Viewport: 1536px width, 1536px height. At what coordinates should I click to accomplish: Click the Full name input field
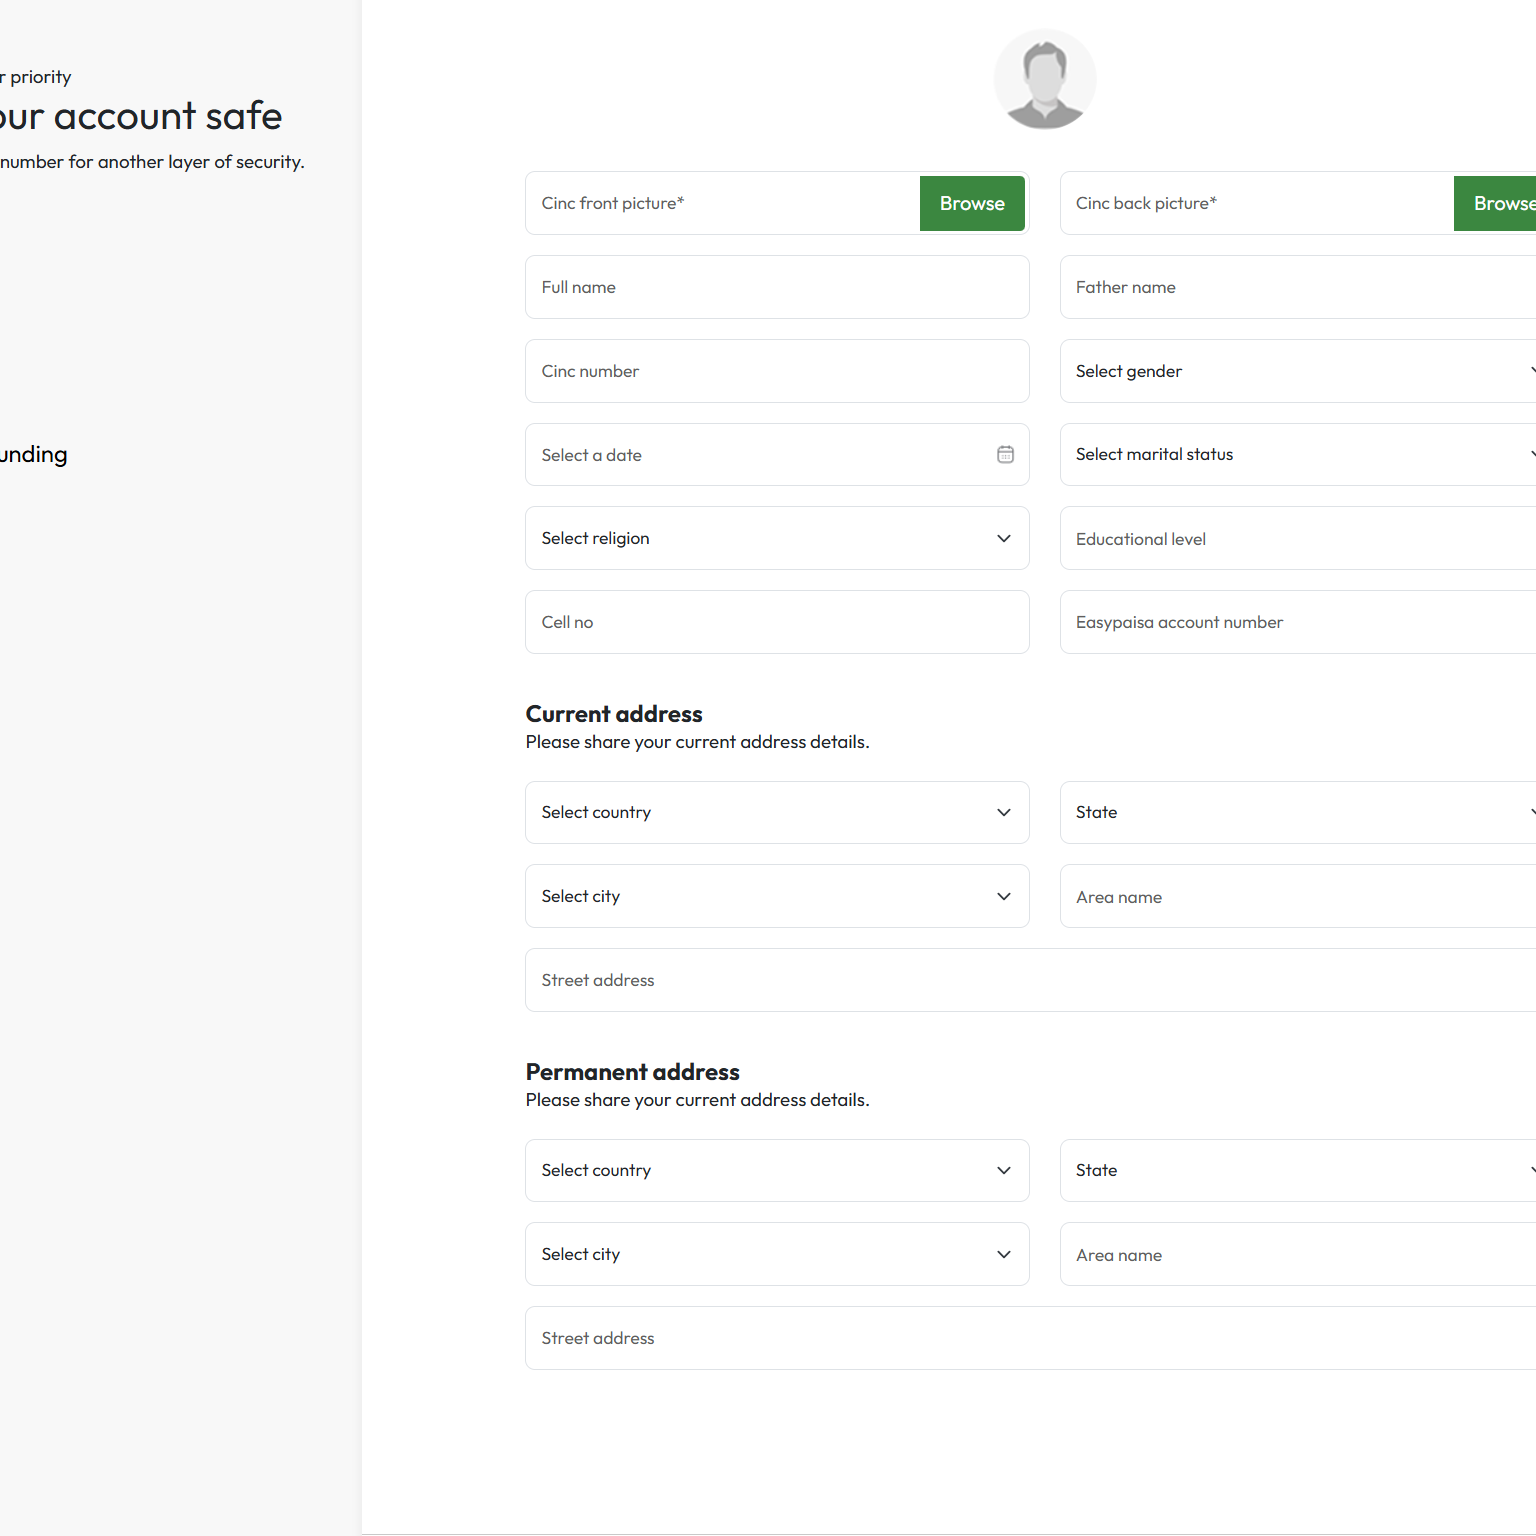click(x=776, y=287)
